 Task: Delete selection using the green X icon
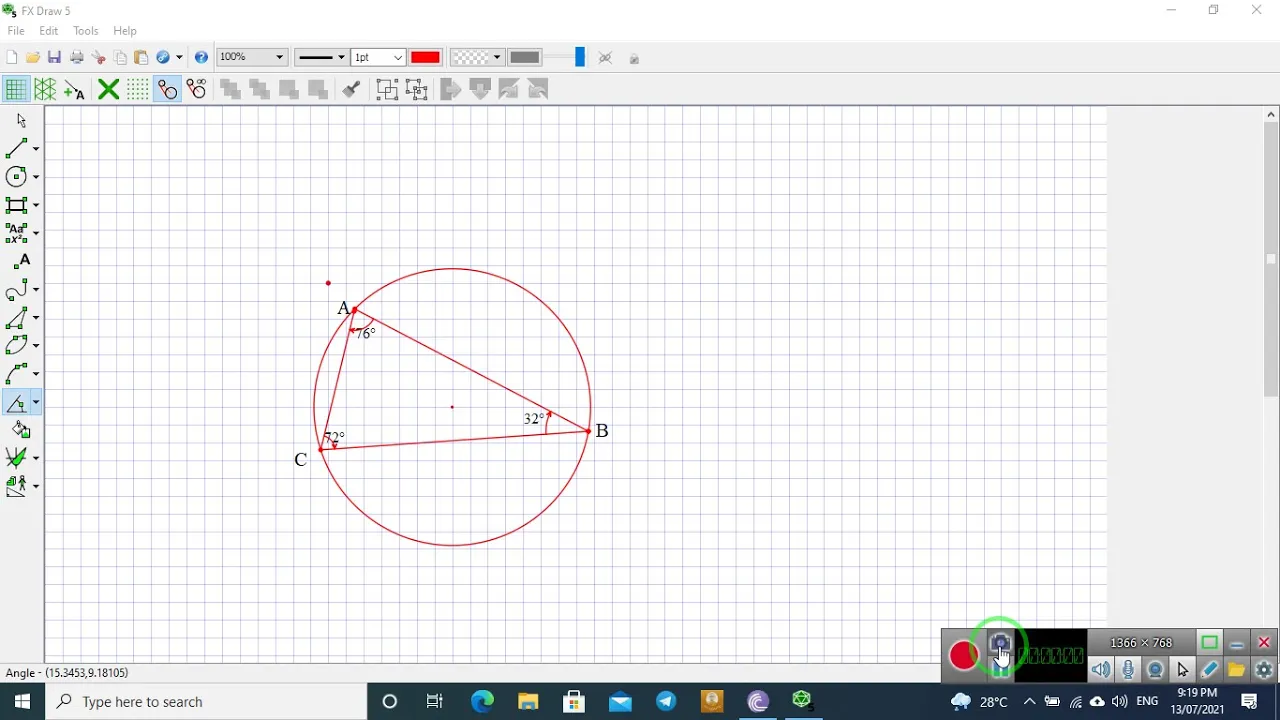pyautogui.click(x=108, y=90)
